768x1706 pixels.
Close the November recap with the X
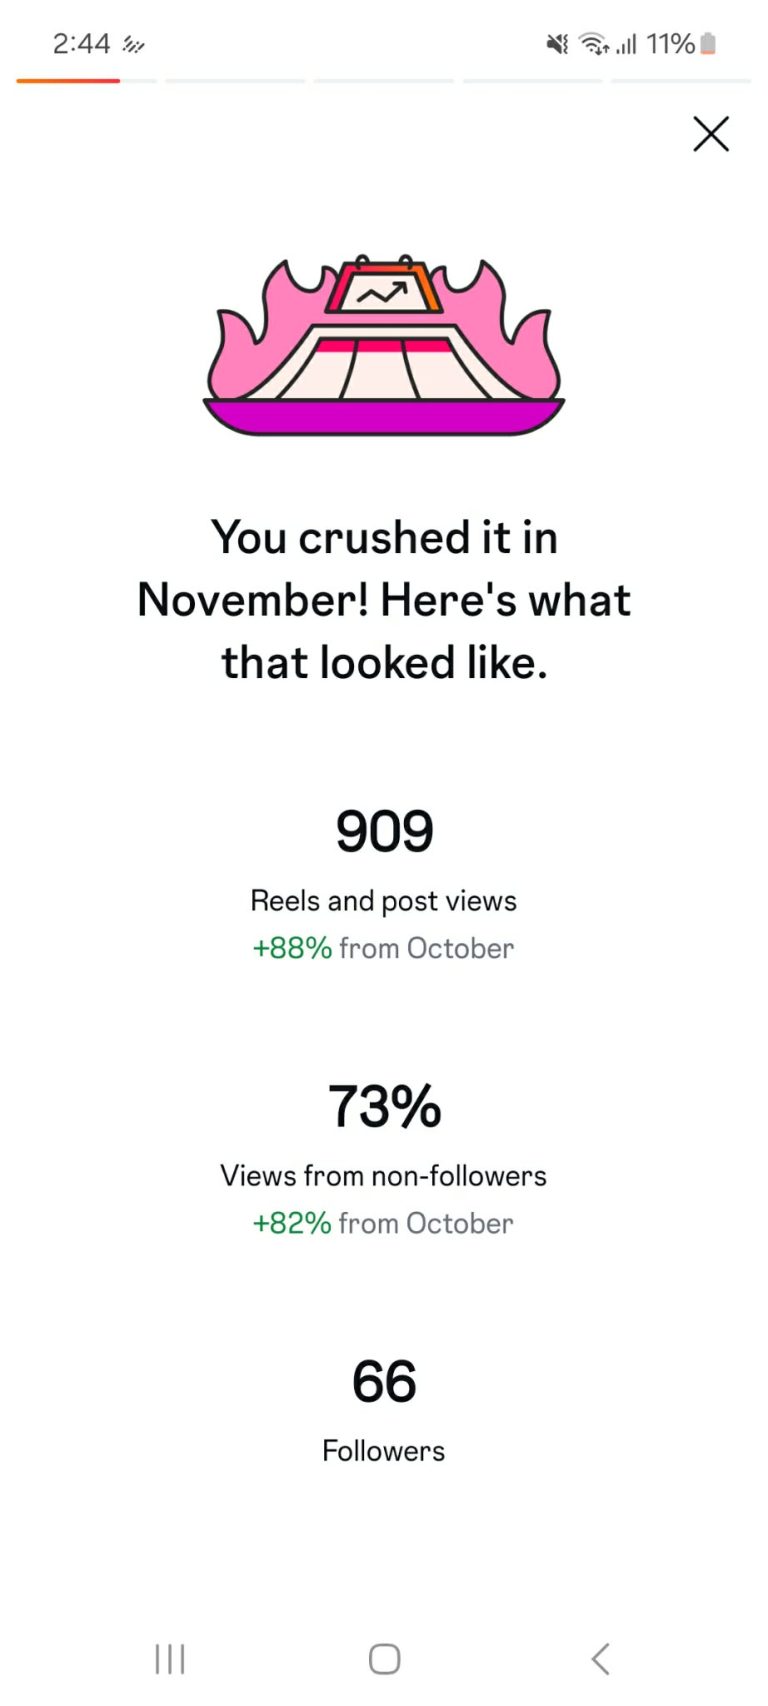(x=711, y=133)
